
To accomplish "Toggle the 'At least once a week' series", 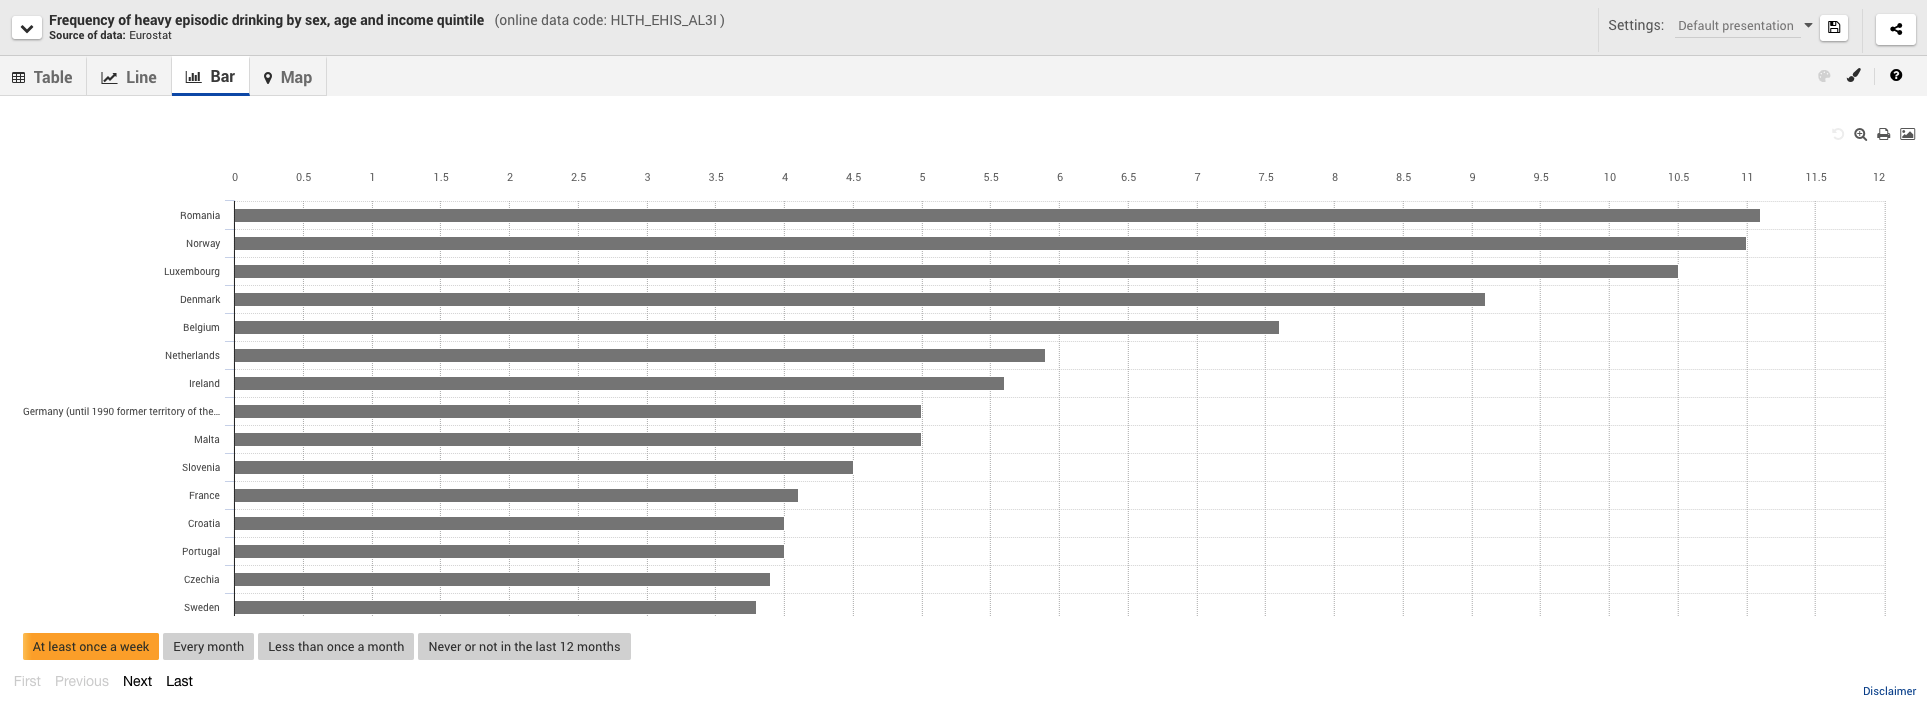I will pyautogui.click(x=91, y=647).
